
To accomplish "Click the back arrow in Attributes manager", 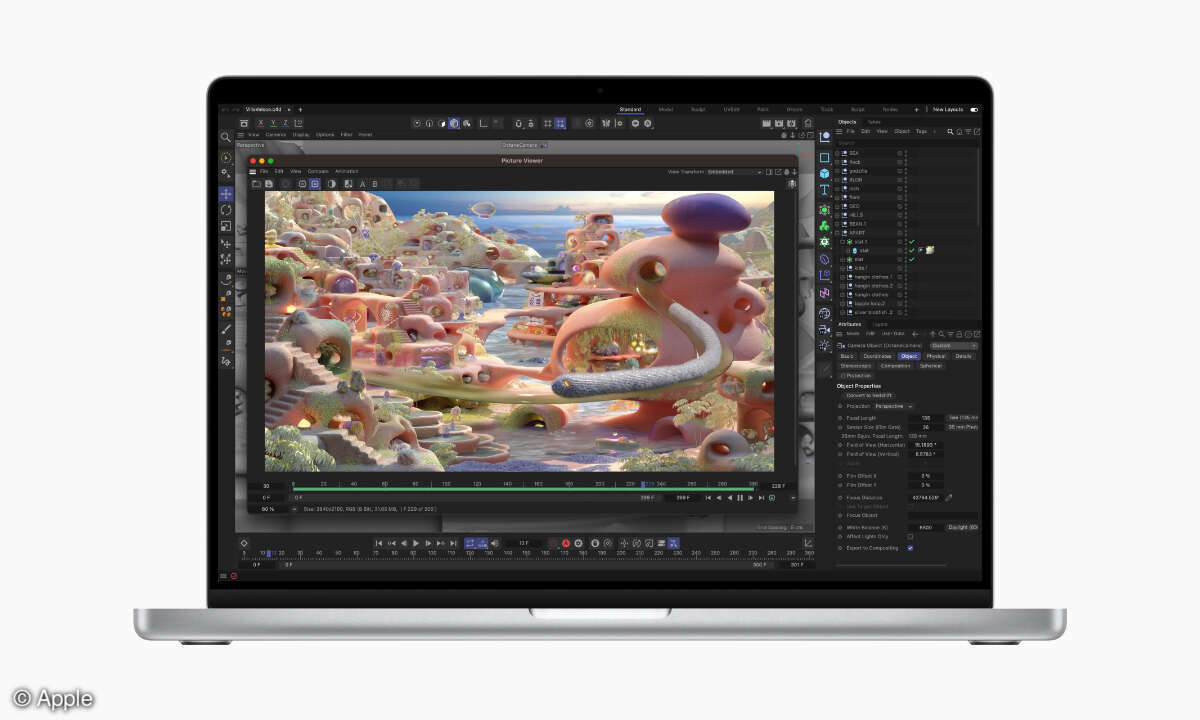I will (914, 333).
